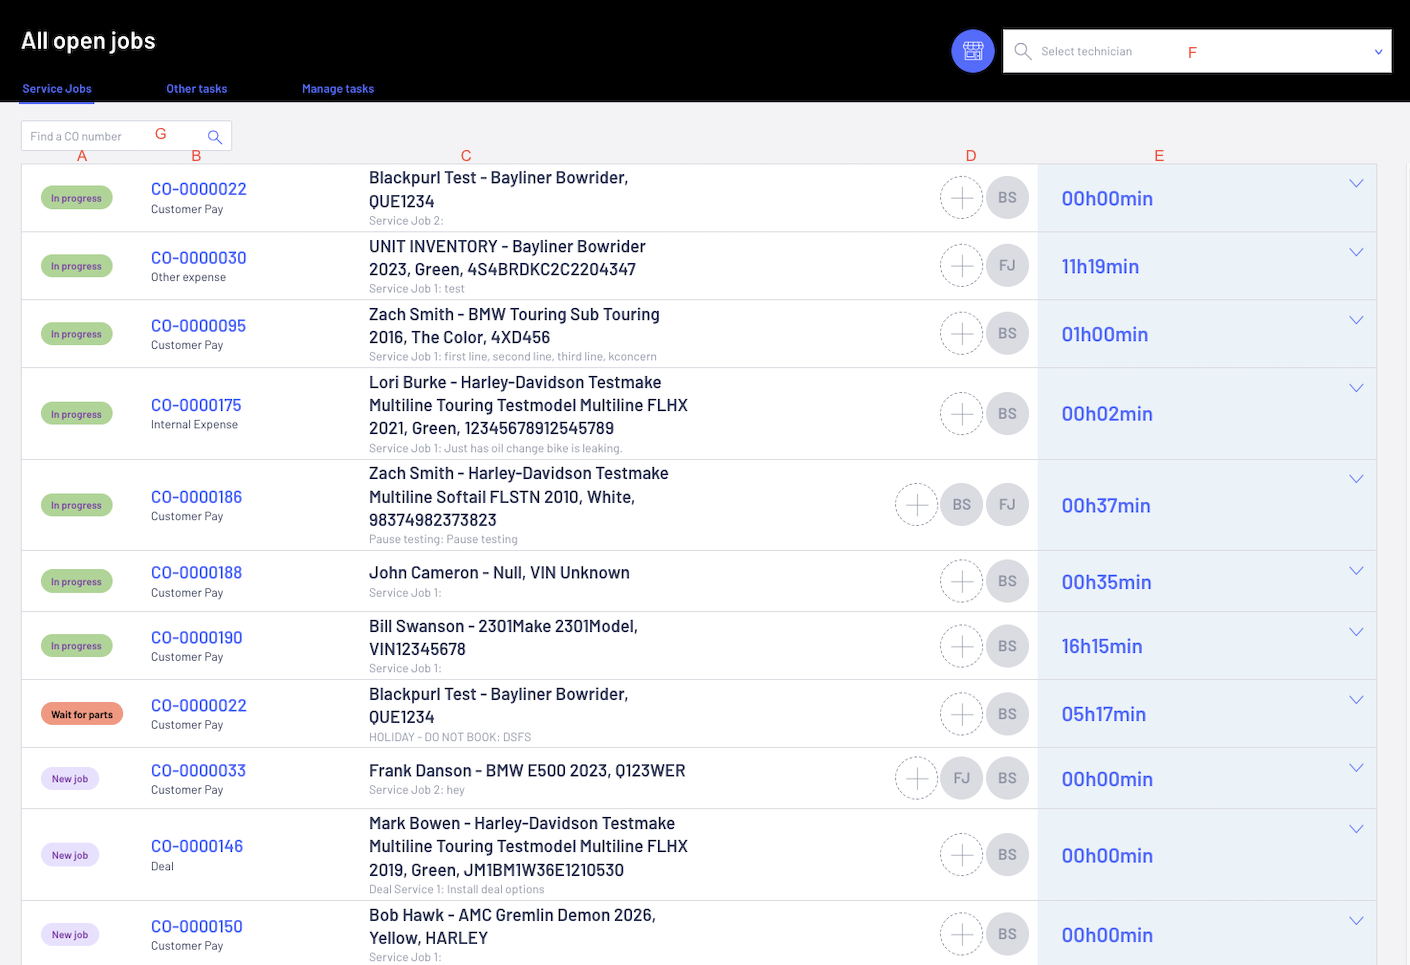The height and width of the screenshot is (965, 1410).
Task: Open customer order CO-0000188 link
Action: [197, 573]
